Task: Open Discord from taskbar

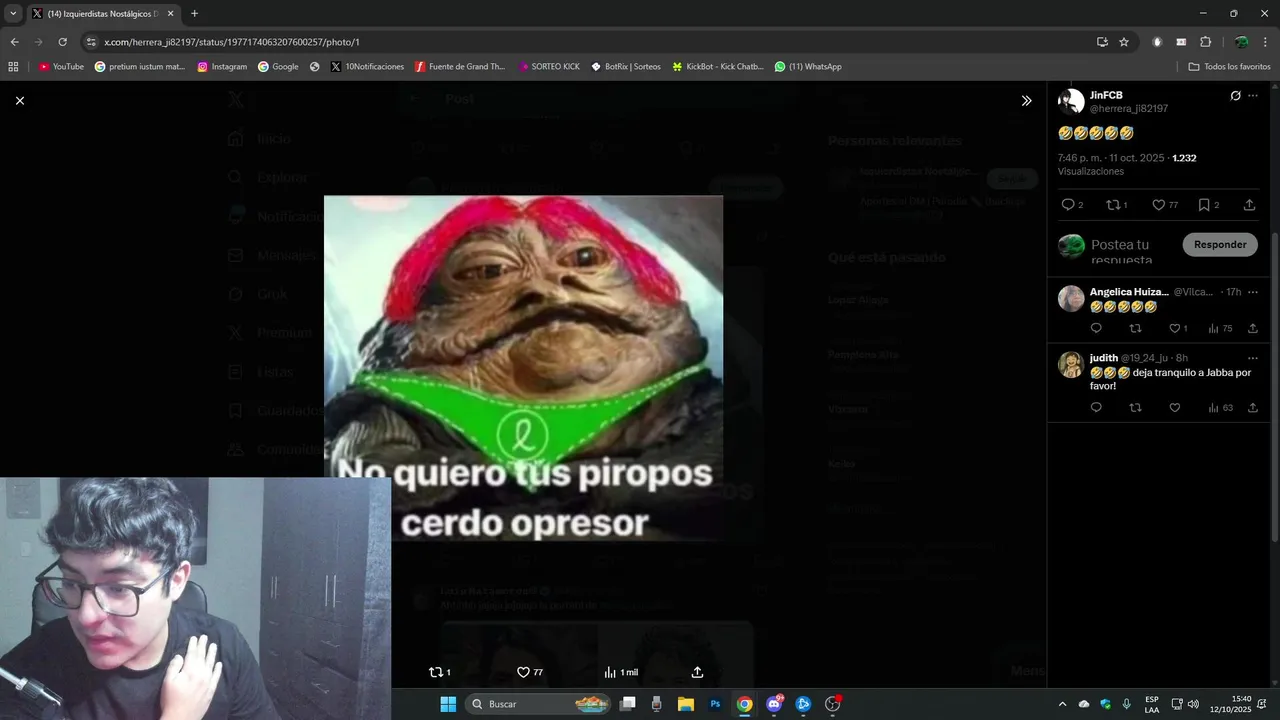Action: coord(774,704)
